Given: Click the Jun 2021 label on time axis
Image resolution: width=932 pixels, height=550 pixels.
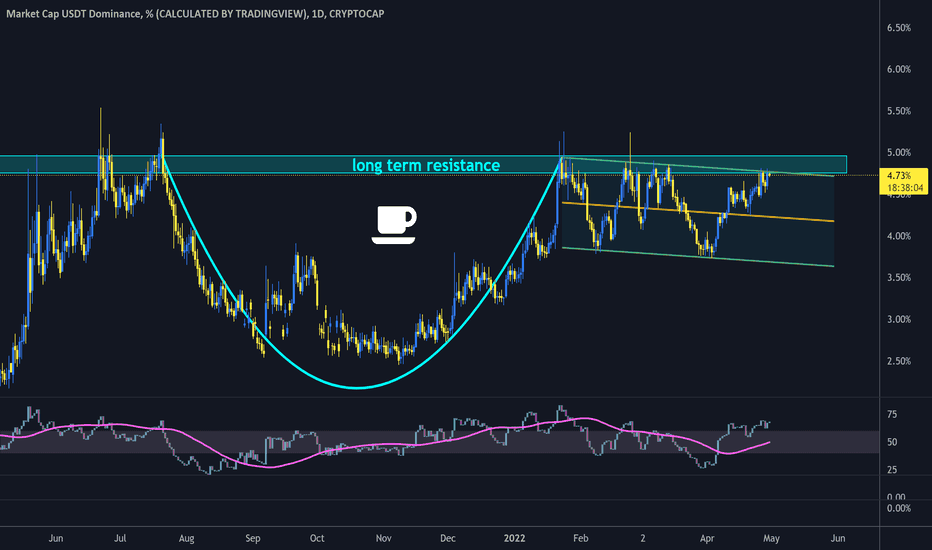Looking at the screenshot, I should click(x=55, y=538).
